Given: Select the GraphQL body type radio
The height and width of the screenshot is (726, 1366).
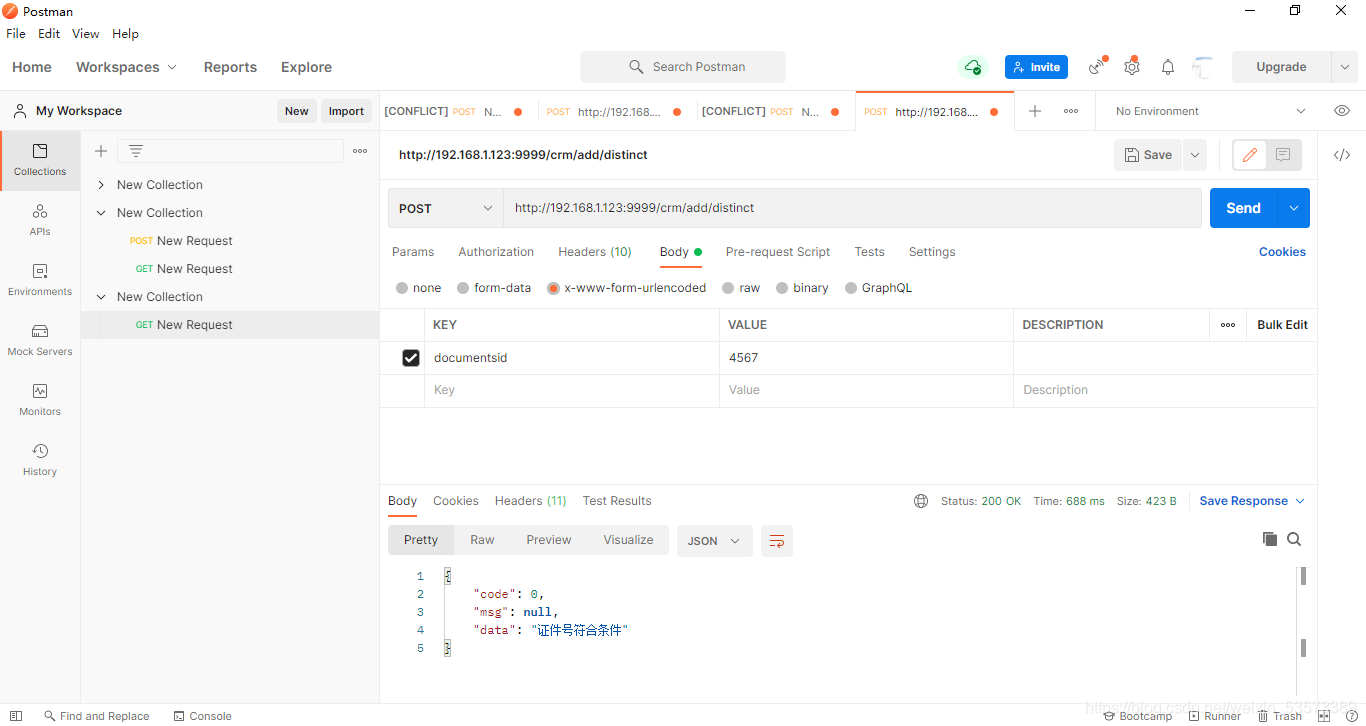Looking at the screenshot, I should coord(851,288).
